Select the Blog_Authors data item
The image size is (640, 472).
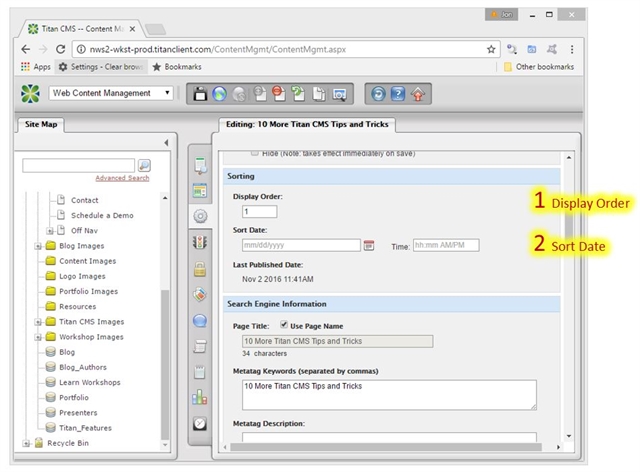[83, 367]
